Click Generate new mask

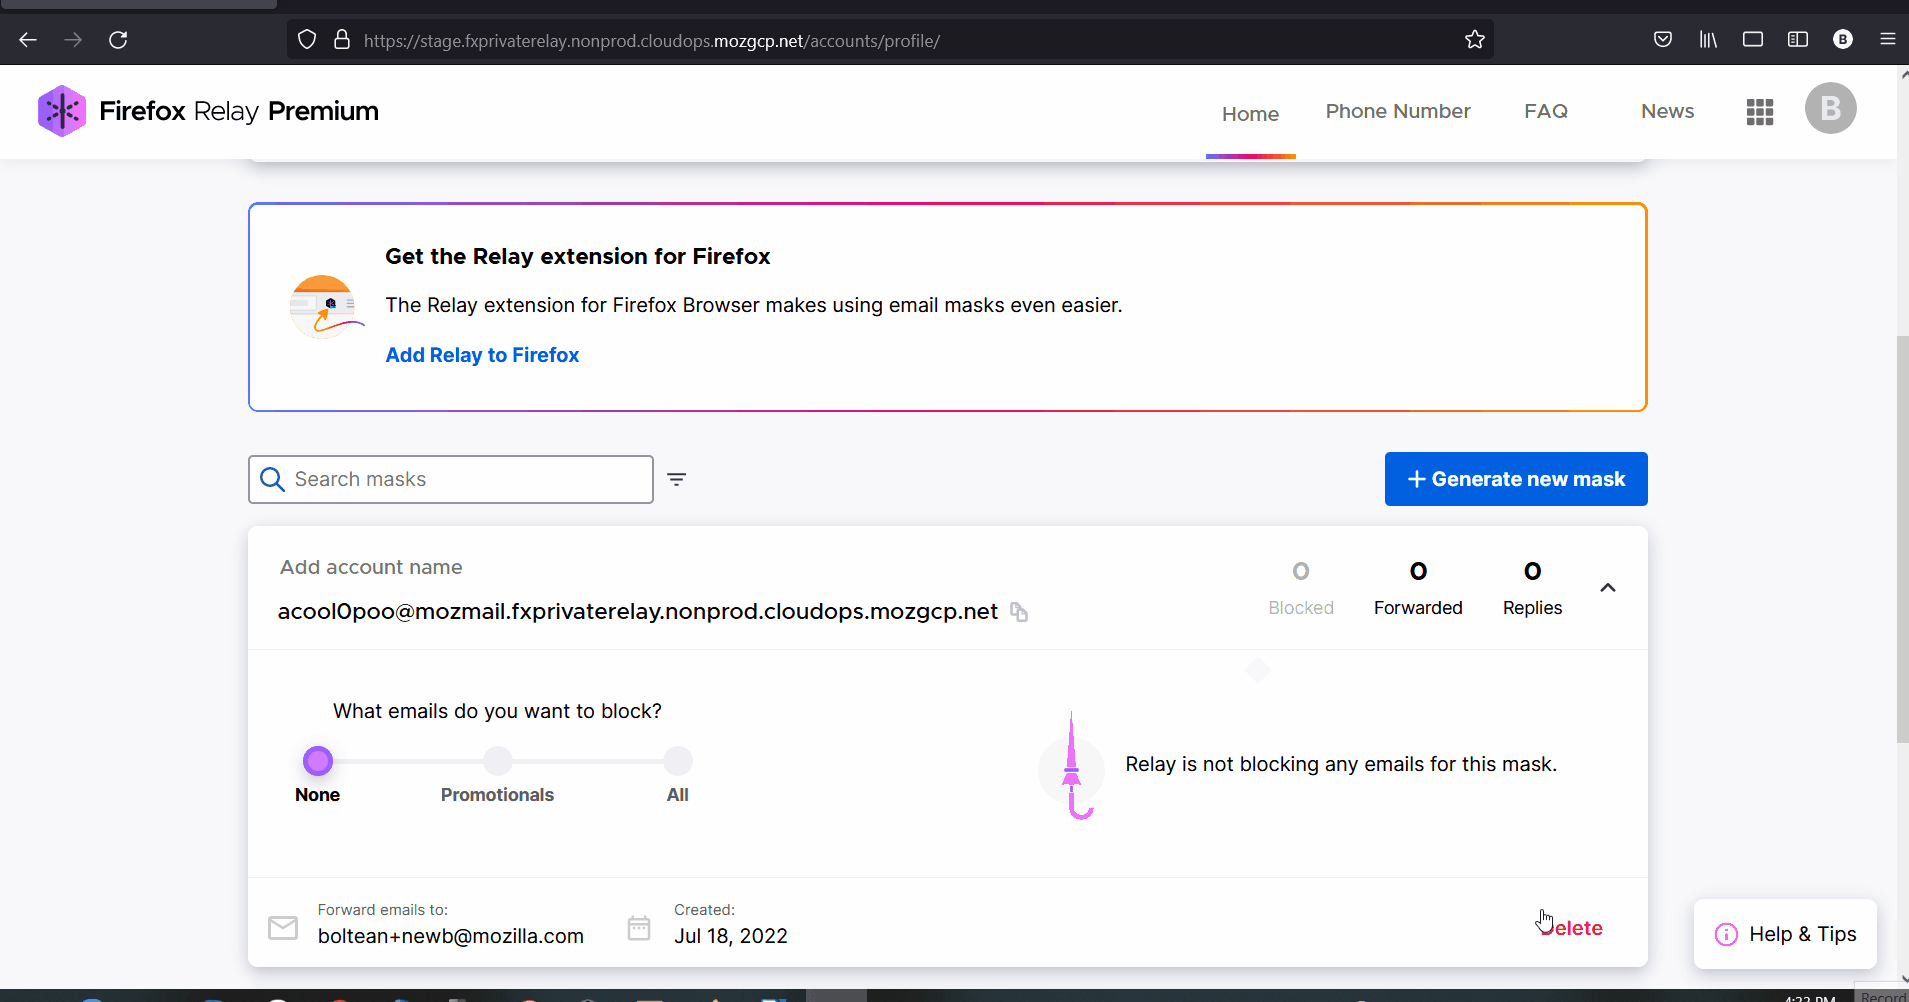1515,479
